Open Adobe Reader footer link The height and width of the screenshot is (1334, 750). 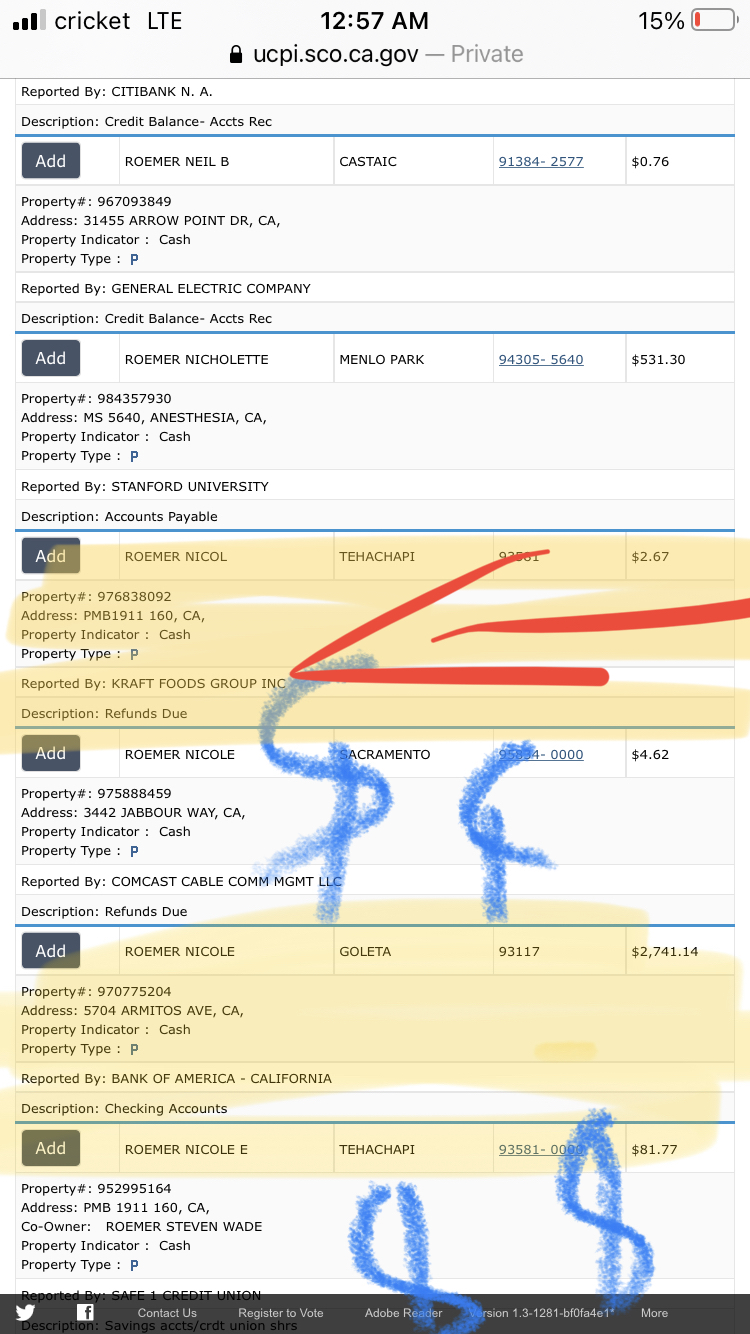pyautogui.click(x=403, y=1313)
